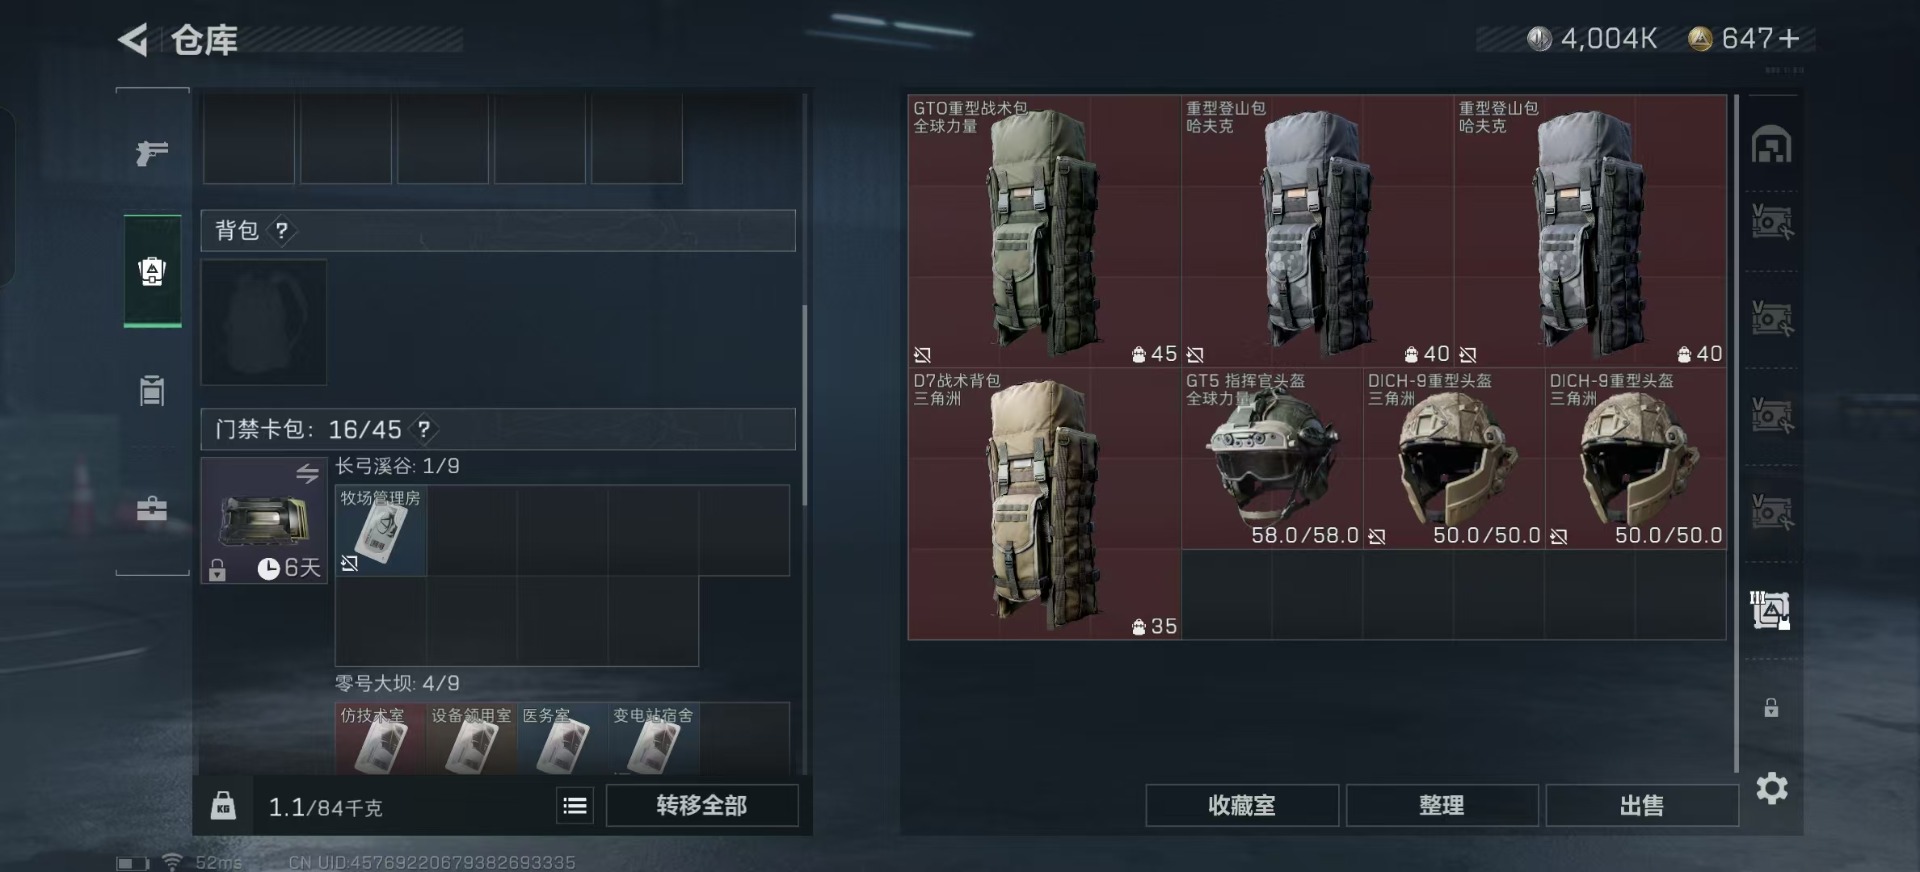Open the list view icon beside 转移全部
The height and width of the screenshot is (872, 1920).
tap(575, 806)
